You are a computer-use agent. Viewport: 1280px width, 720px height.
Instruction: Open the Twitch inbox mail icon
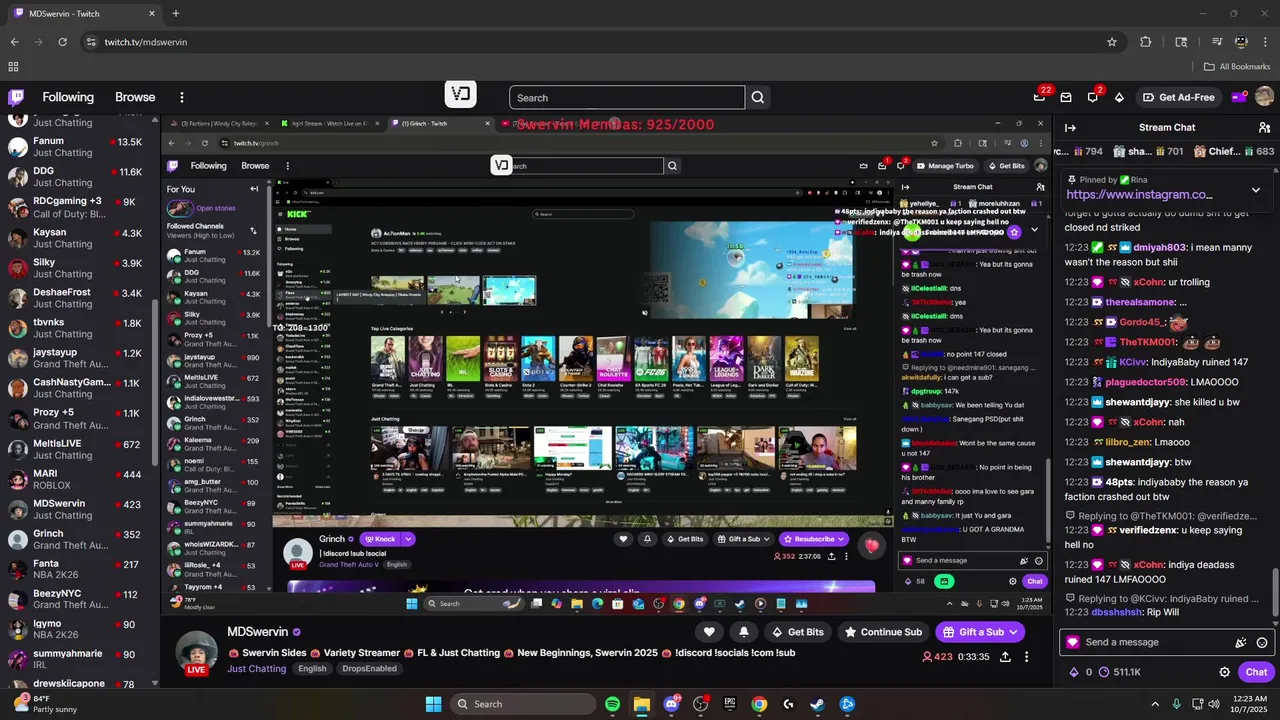[1066, 97]
